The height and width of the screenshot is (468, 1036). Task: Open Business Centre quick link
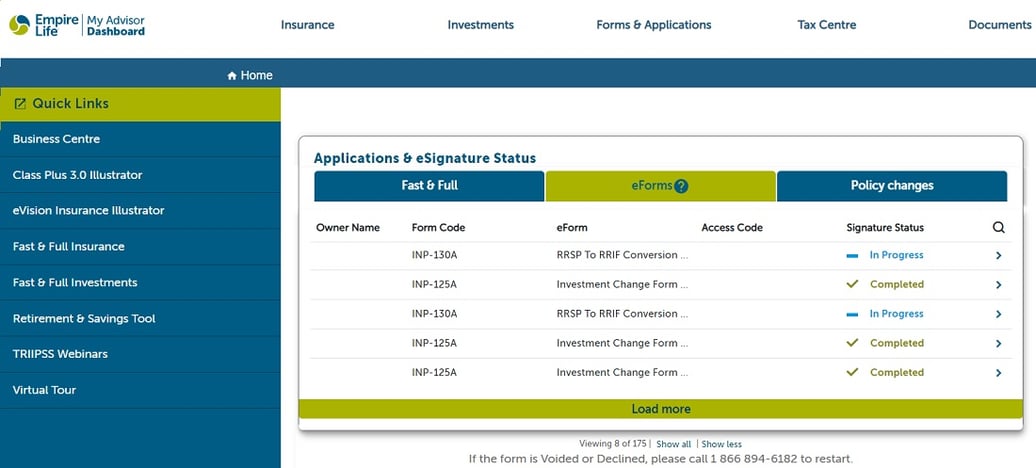pos(140,139)
